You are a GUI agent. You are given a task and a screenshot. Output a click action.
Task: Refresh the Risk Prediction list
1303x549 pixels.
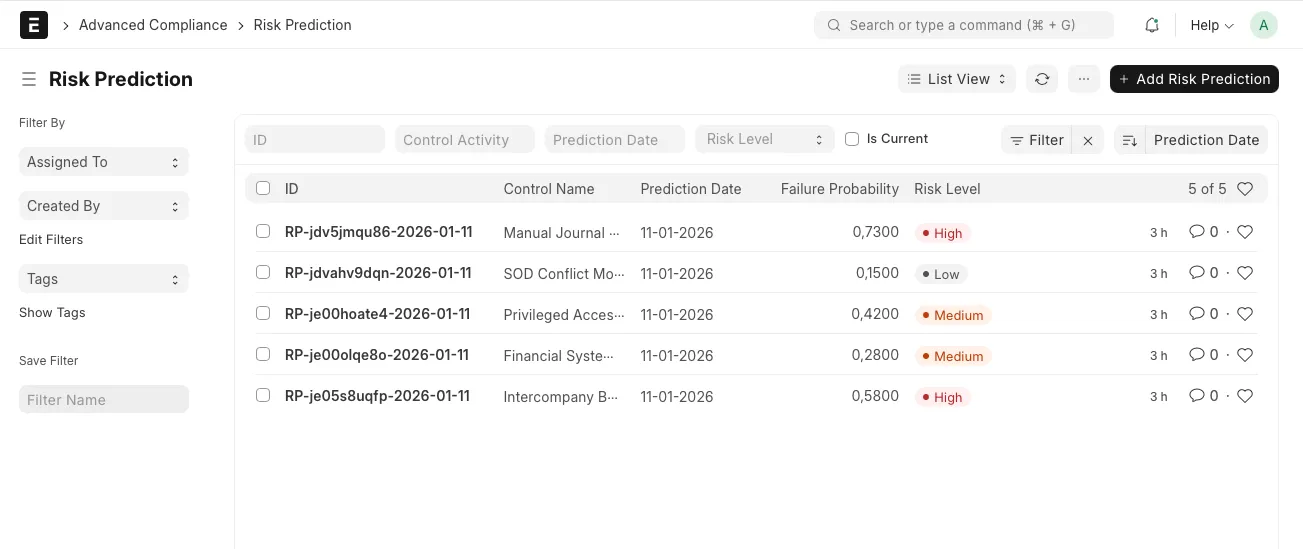point(1042,79)
